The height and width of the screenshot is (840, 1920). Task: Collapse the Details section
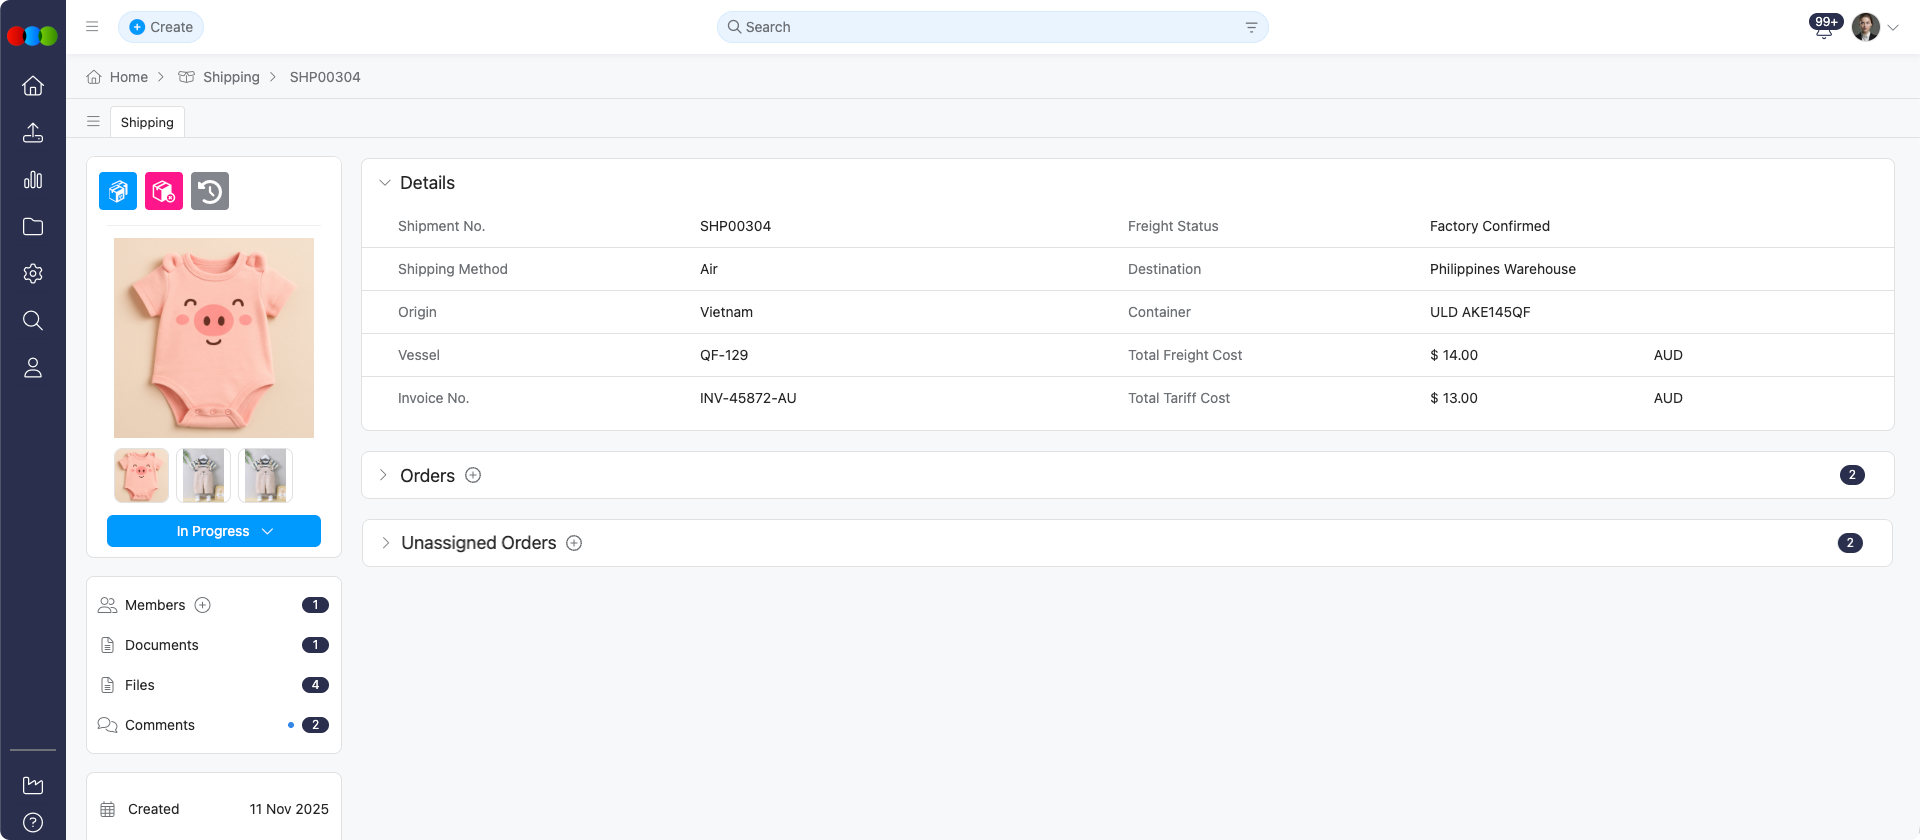(x=385, y=183)
